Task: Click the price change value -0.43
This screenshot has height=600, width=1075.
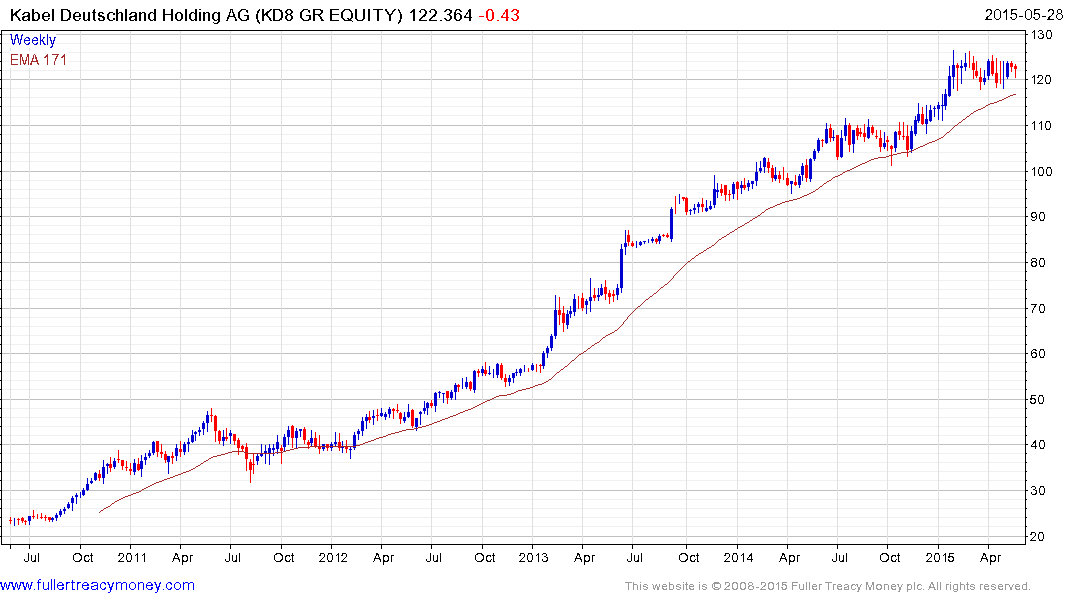Action: [498, 15]
